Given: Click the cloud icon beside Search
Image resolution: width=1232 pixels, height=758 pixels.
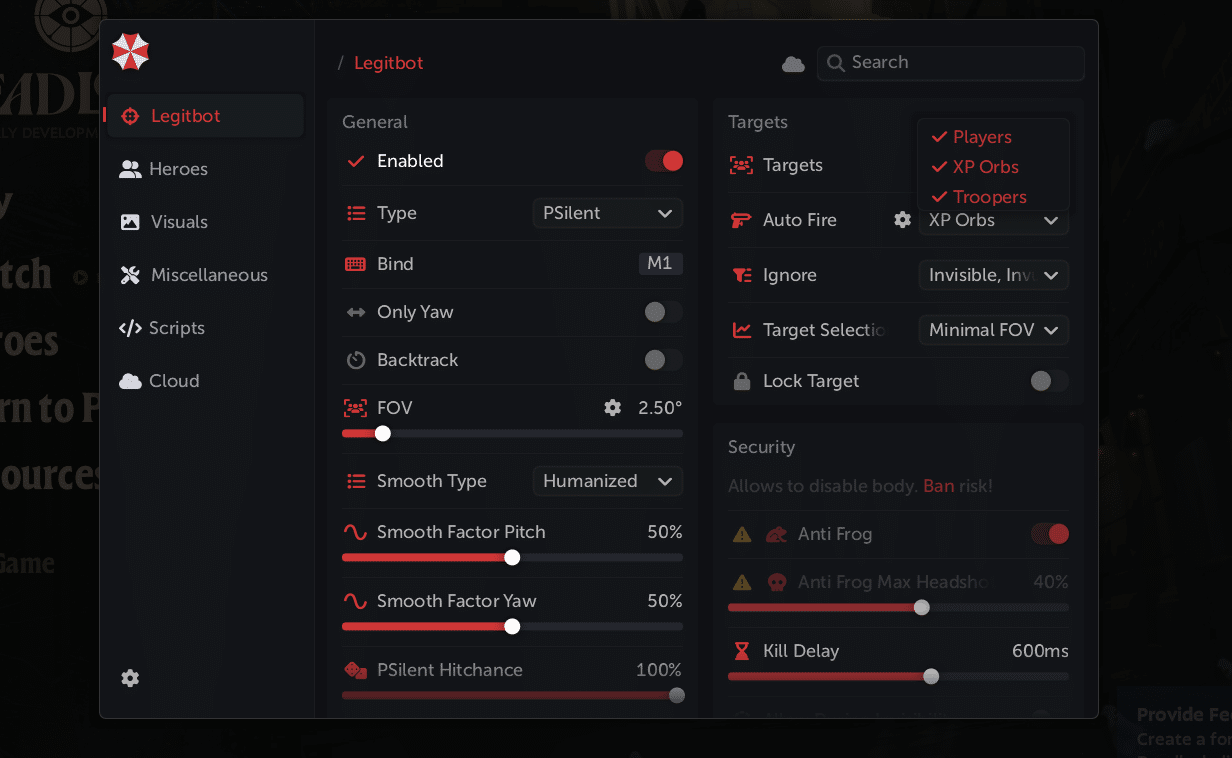Looking at the screenshot, I should (793, 64).
